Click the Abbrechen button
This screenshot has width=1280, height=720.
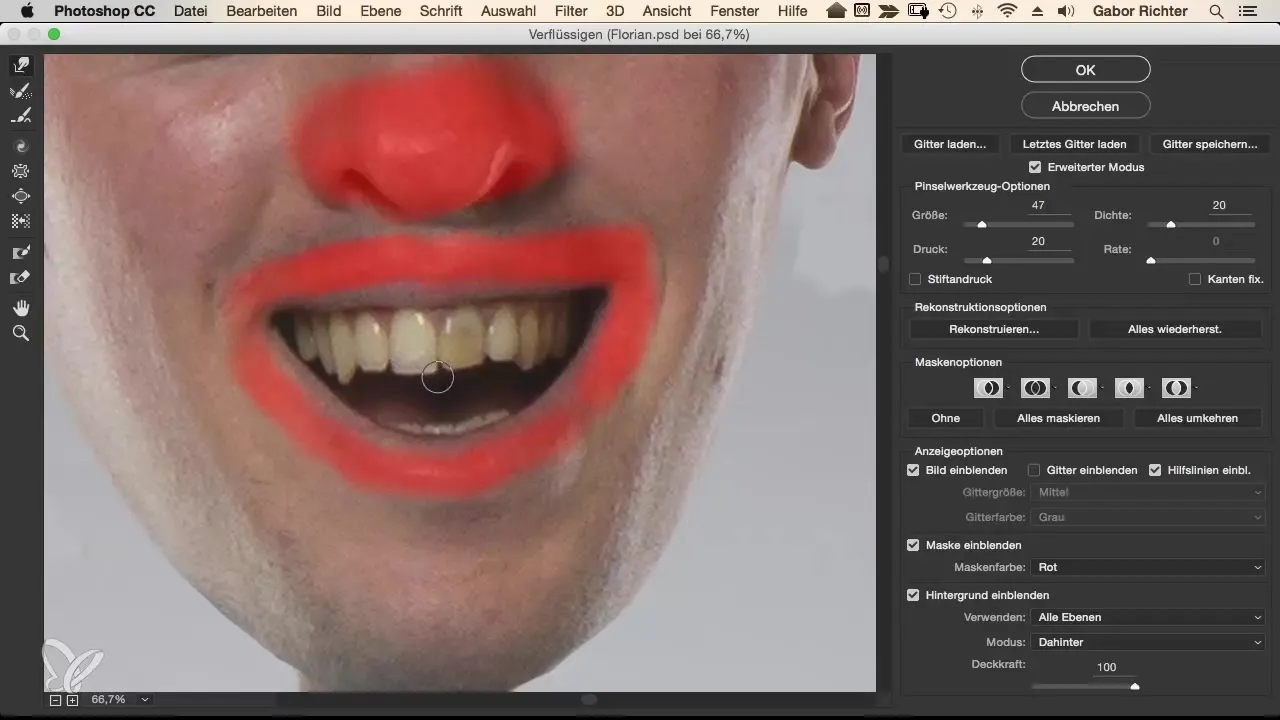tap(1086, 105)
